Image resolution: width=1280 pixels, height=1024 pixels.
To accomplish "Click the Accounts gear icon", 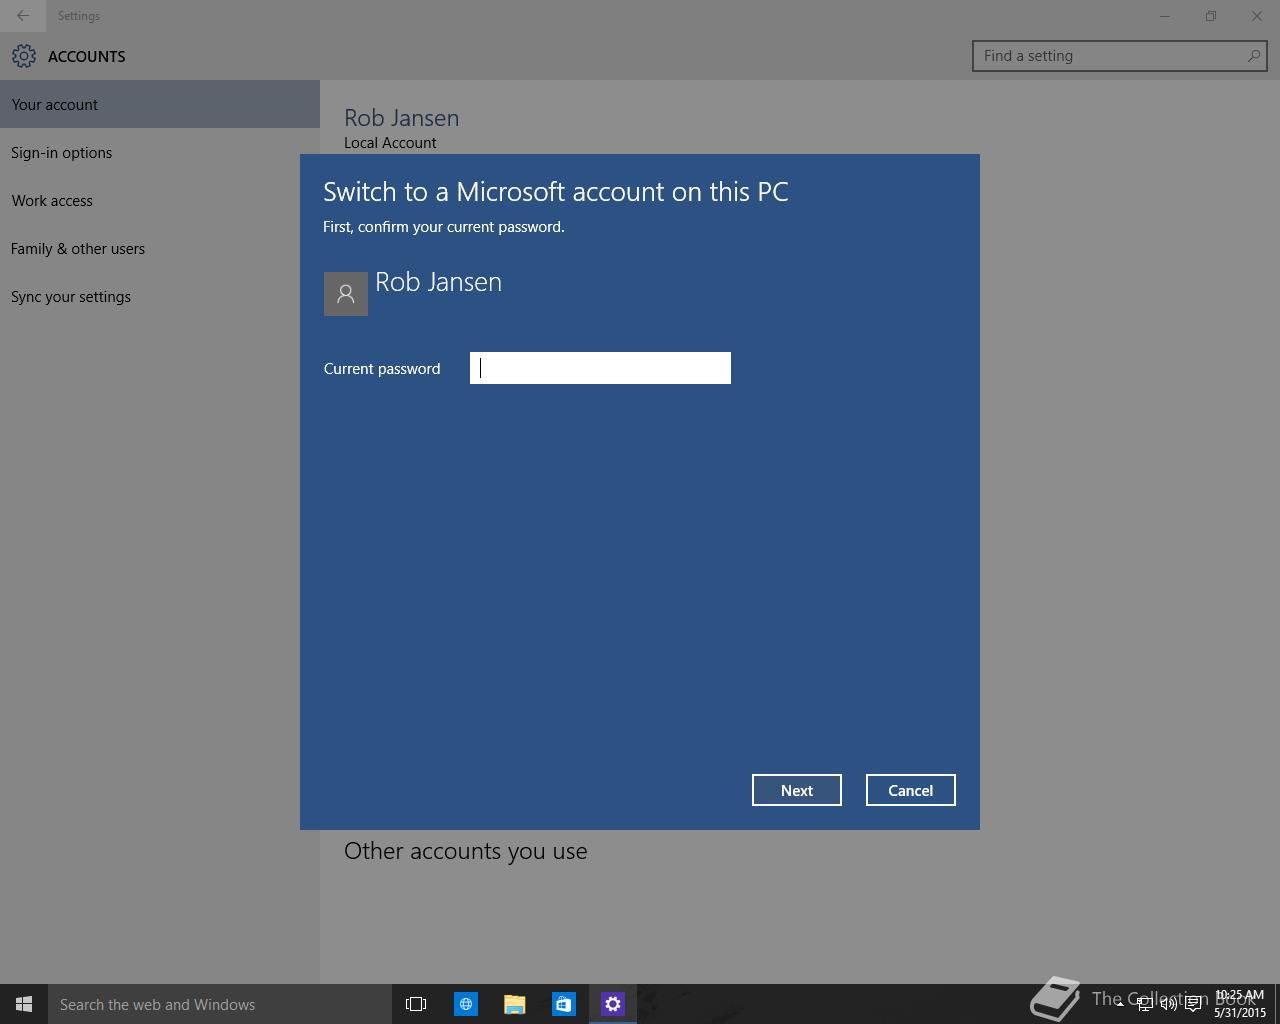I will click(x=24, y=56).
